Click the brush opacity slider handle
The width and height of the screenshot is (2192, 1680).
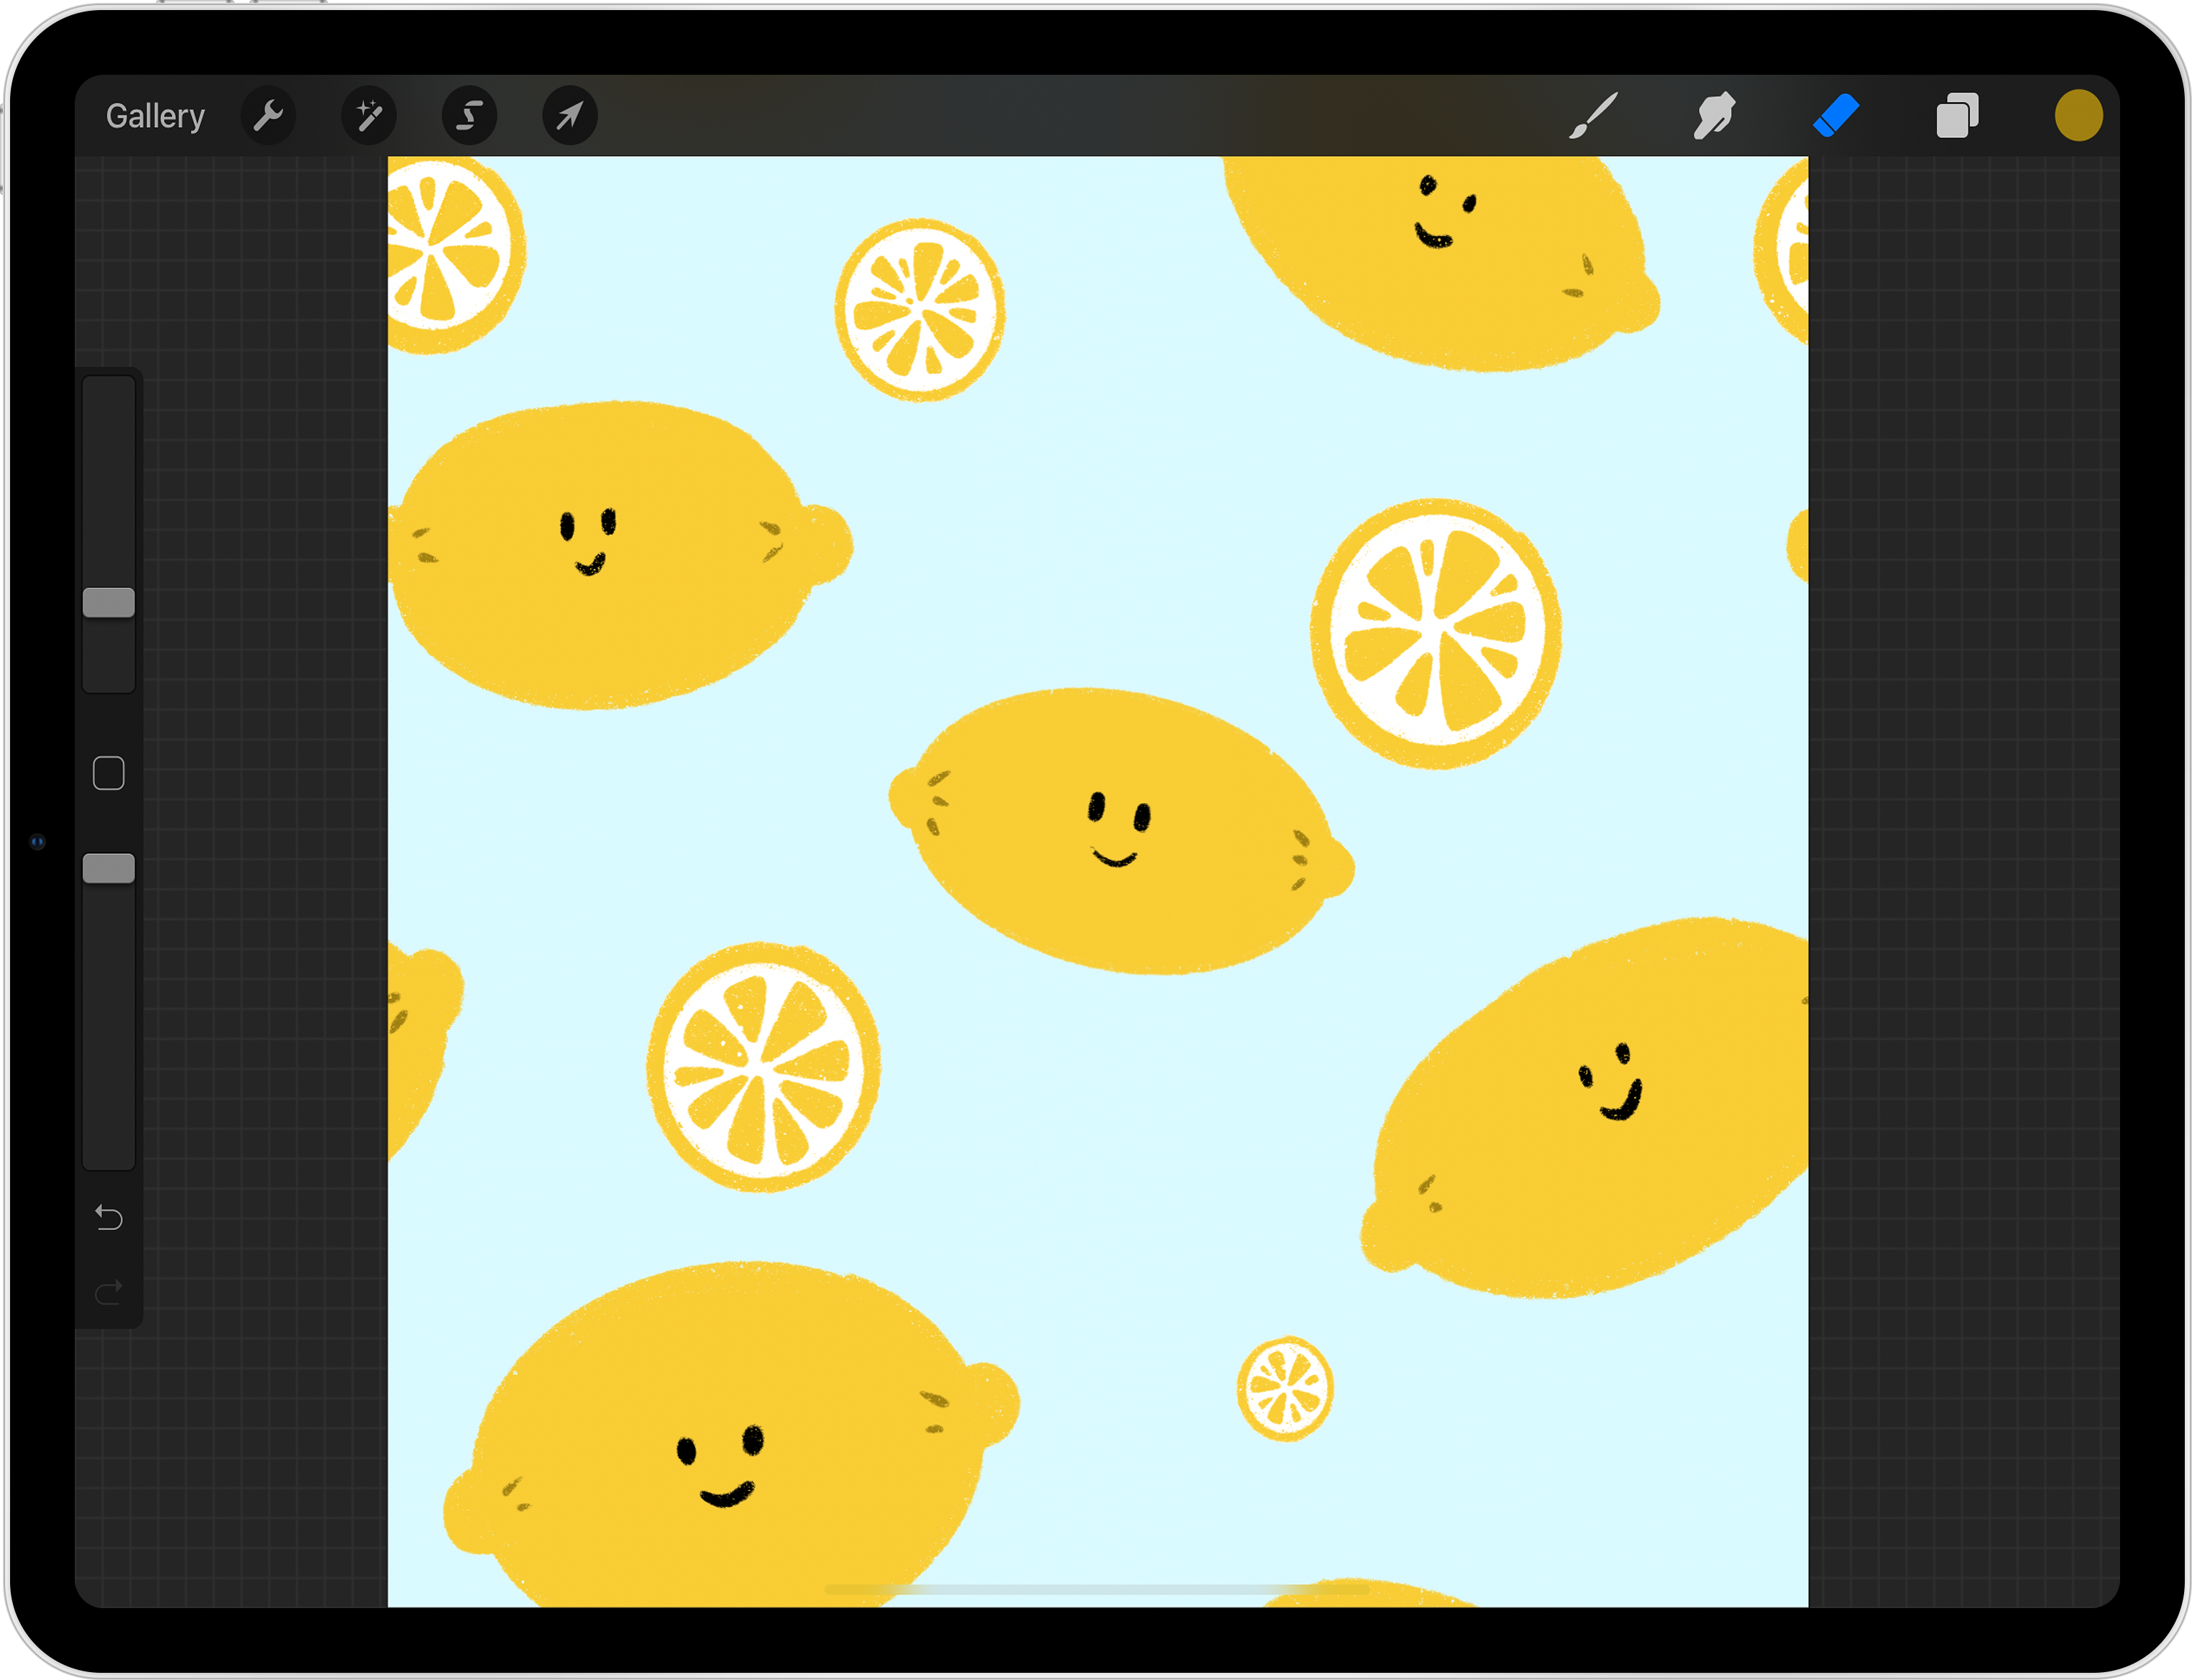point(108,868)
